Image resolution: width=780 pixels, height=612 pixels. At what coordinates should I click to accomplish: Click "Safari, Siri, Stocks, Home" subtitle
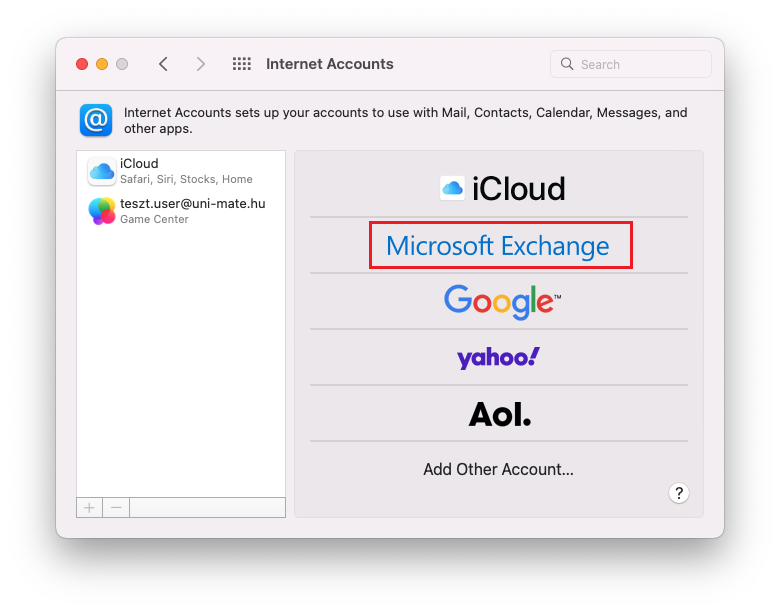[186, 179]
